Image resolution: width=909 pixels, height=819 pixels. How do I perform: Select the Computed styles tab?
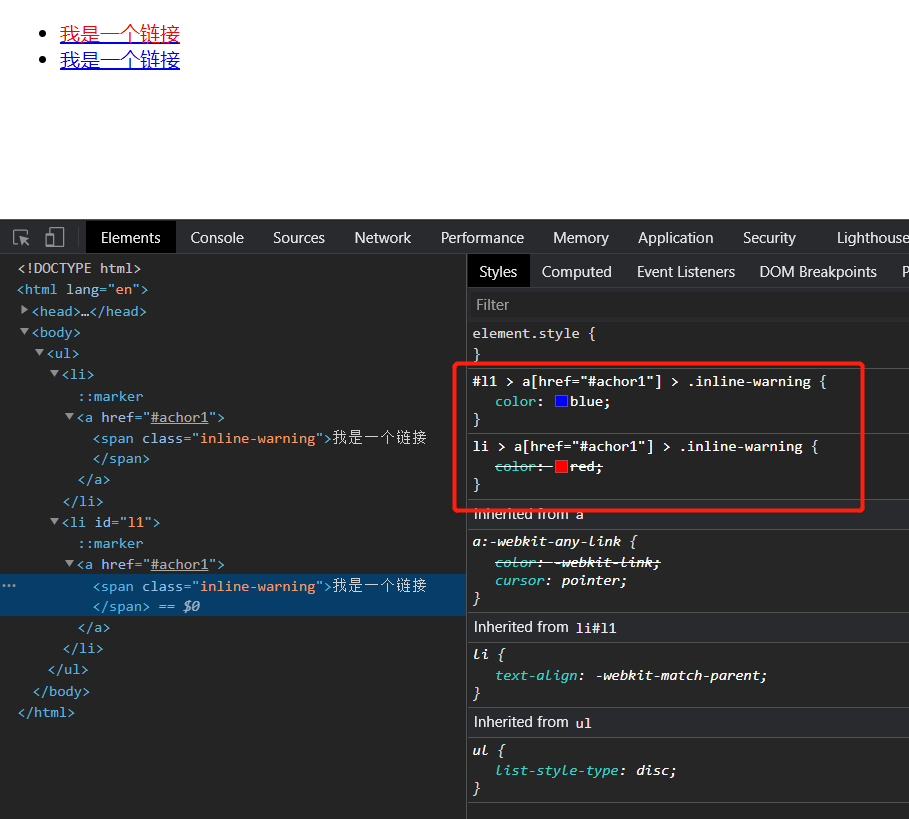(x=576, y=272)
